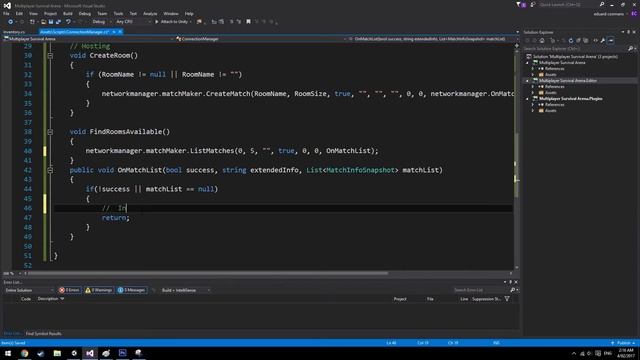The height and width of the screenshot is (360, 640).
Task: Open the EC user account avatar
Action: click(x=634, y=13)
